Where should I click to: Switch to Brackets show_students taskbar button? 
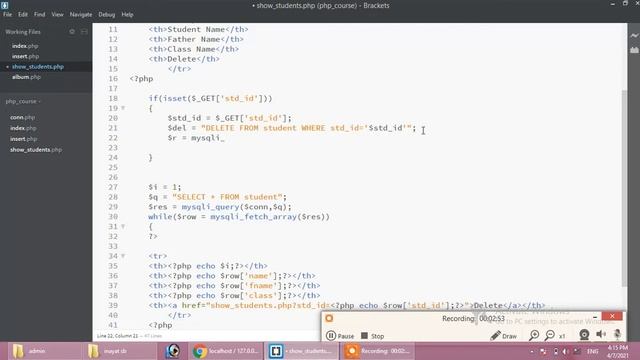(301, 351)
